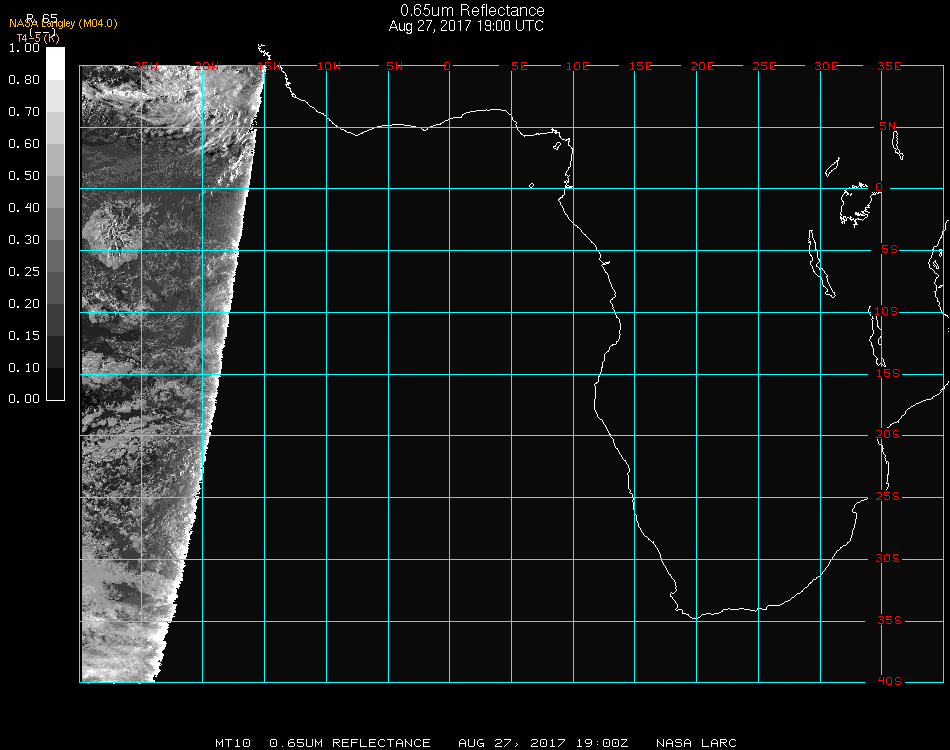950x750 pixels.
Task: Click the 1.00 colorbar label
Action: [24, 48]
